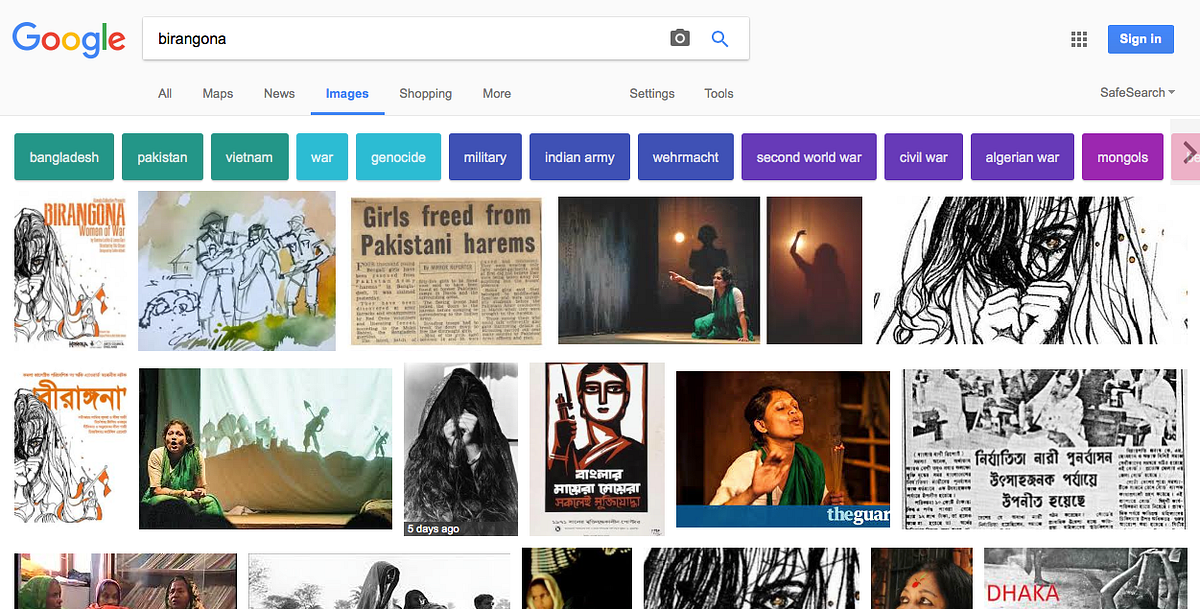The height and width of the screenshot is (609, 1200).
Task: Open search by image camera icon
Action: coord(680,39)
